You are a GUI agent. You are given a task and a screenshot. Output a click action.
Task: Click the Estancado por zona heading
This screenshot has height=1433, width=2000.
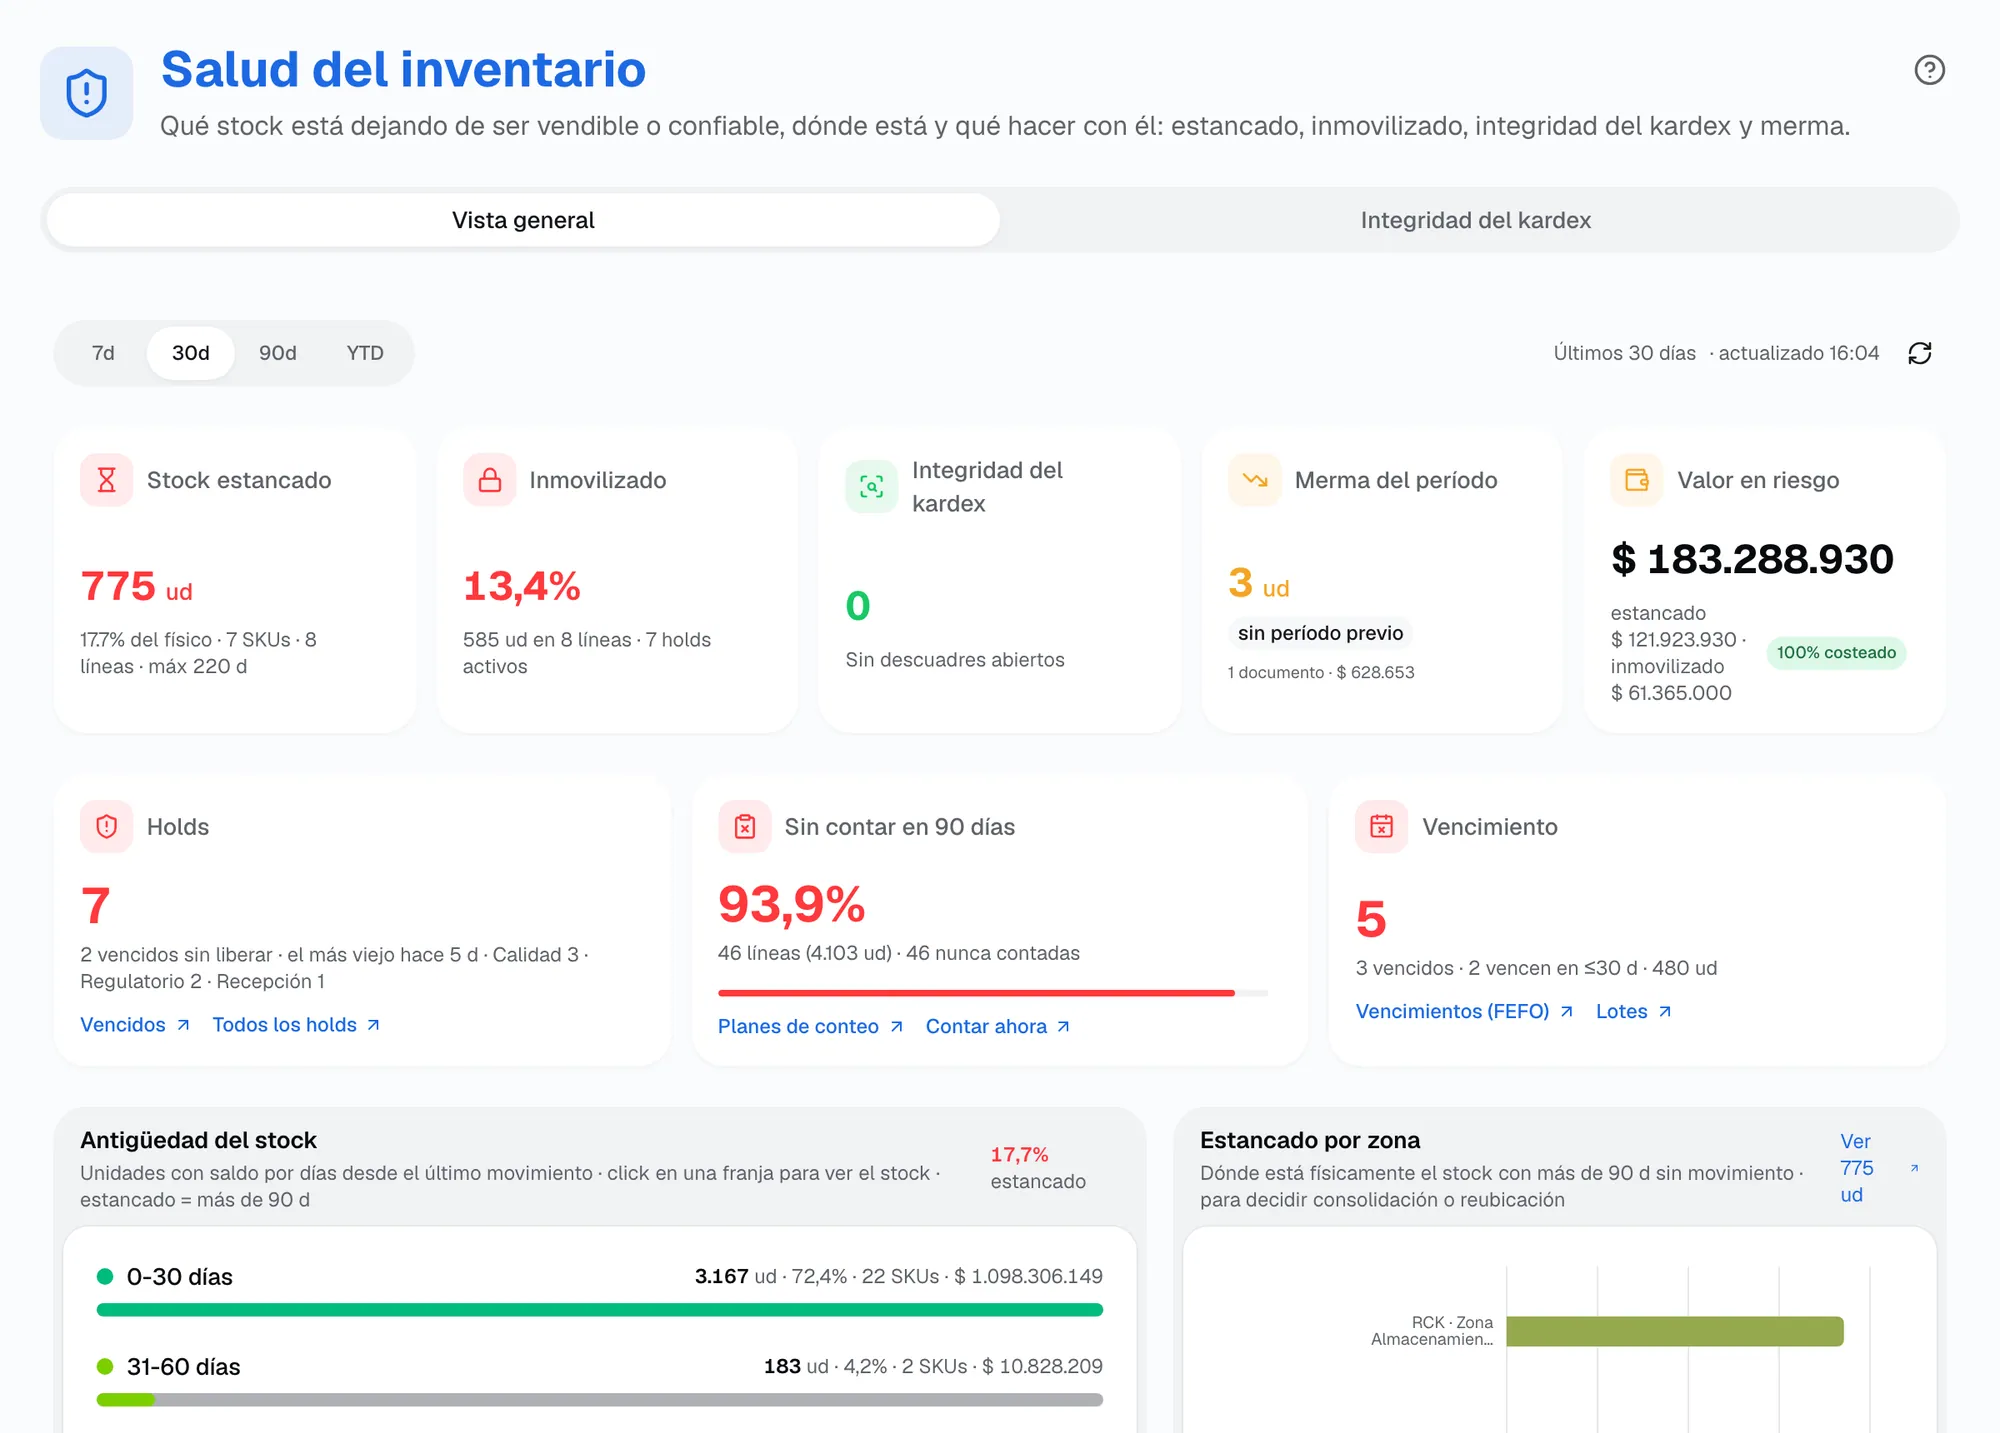tap(1310, 1140)
